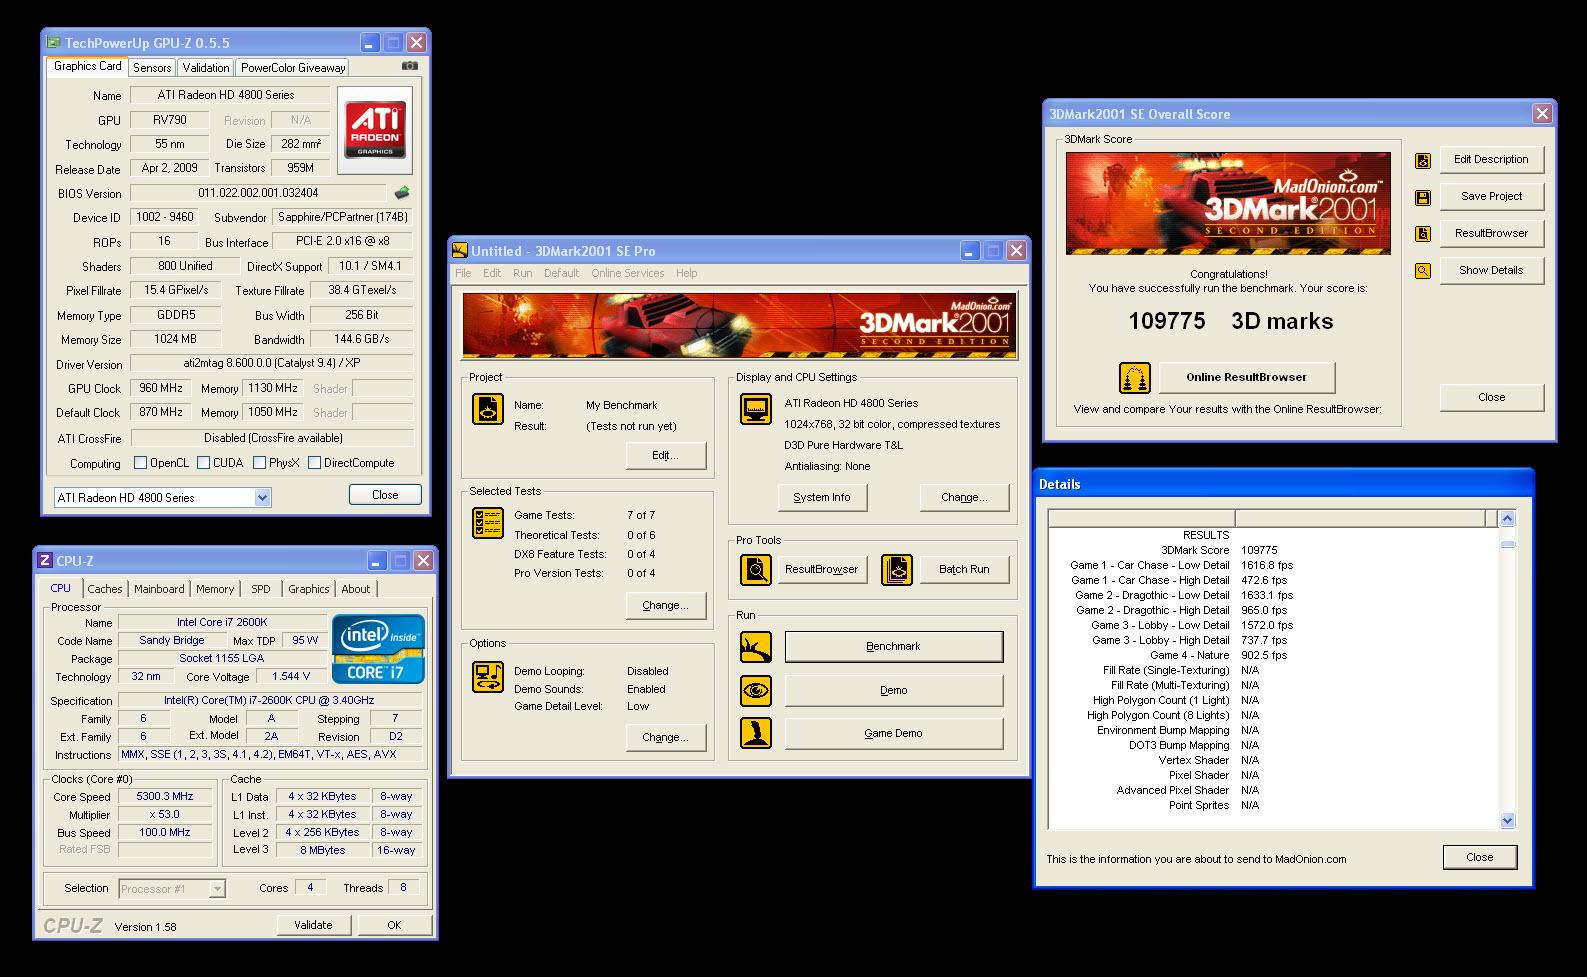The height and width of the screenshot is (977, 1587).
Task: Click the Validate button in CPU-Z
Action: [x=313, y=925]
